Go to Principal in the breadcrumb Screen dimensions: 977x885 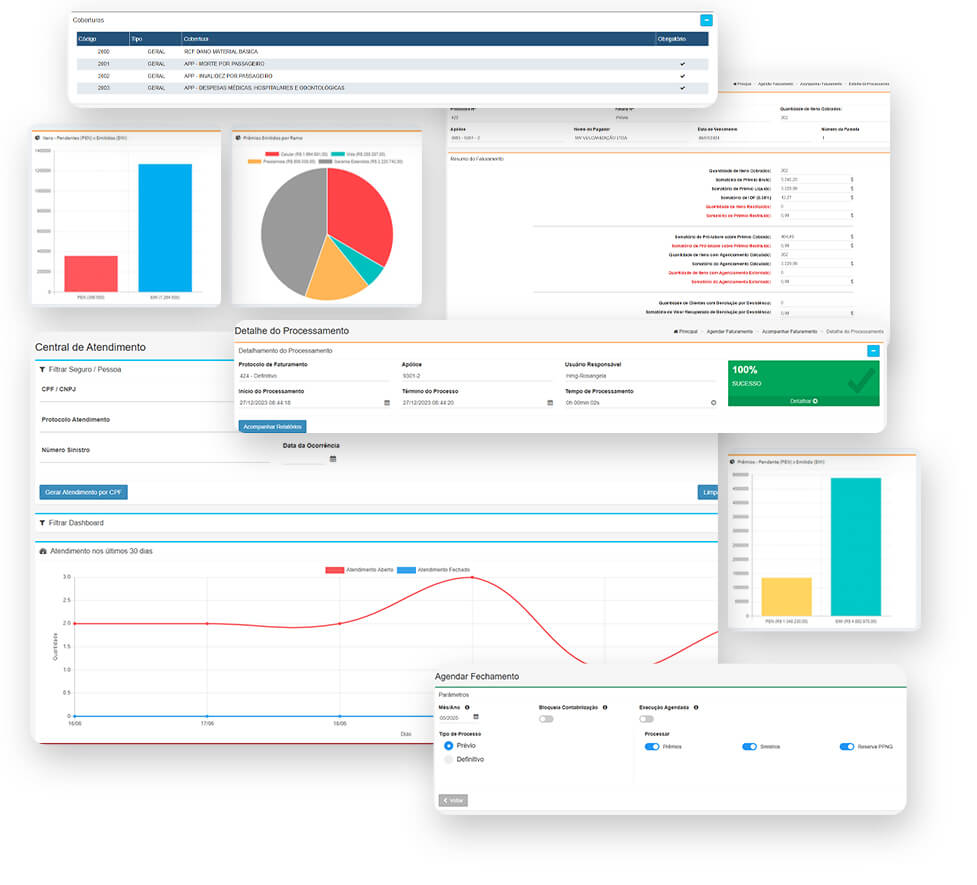coord(684,331)
